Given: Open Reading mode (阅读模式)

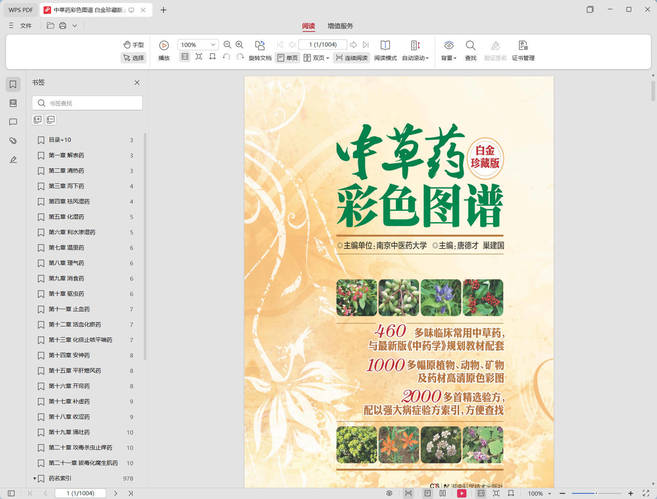Looking at the screenshot, I should (385, 46).
